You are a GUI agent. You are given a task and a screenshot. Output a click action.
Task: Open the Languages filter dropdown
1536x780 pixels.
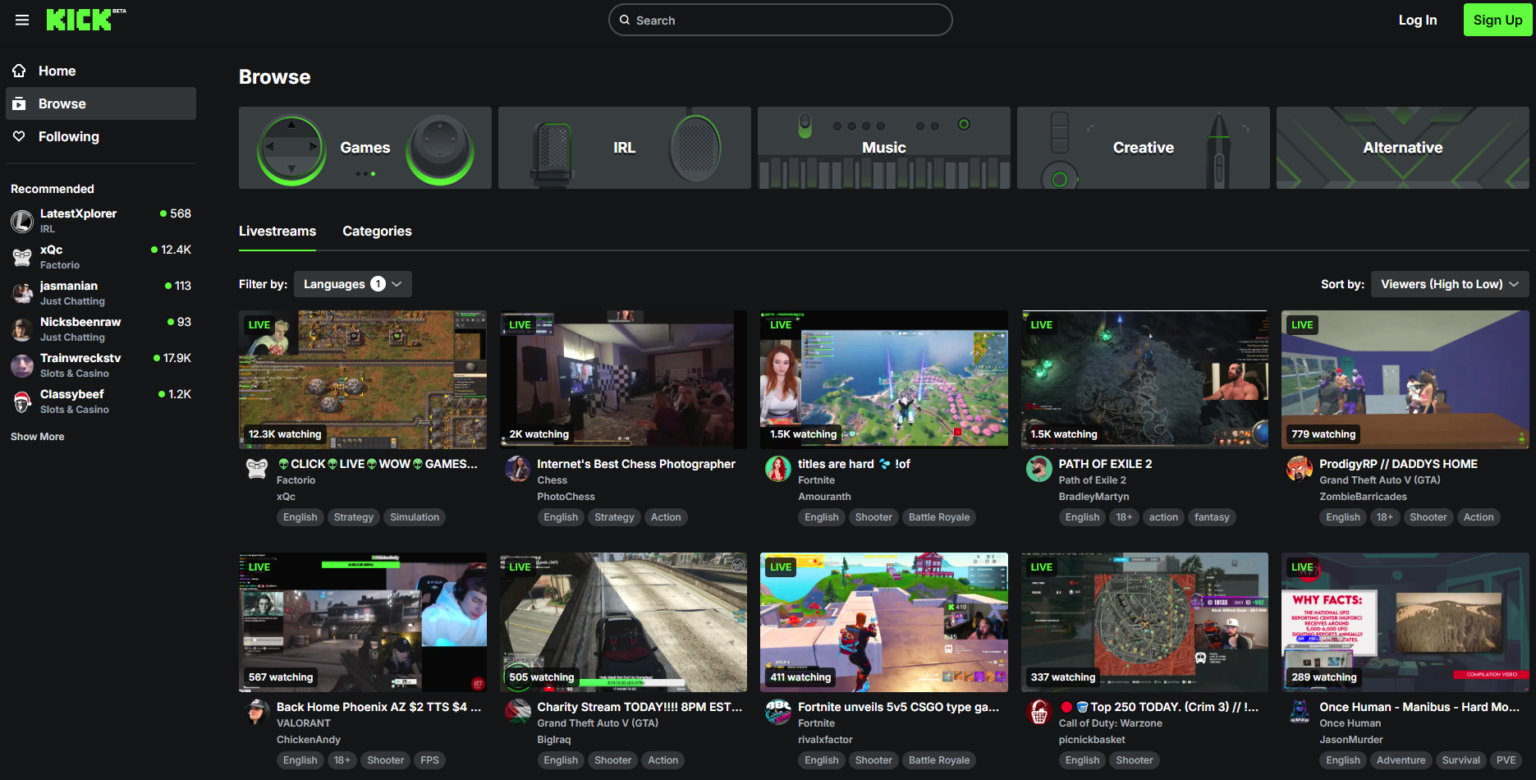(352, 284)
